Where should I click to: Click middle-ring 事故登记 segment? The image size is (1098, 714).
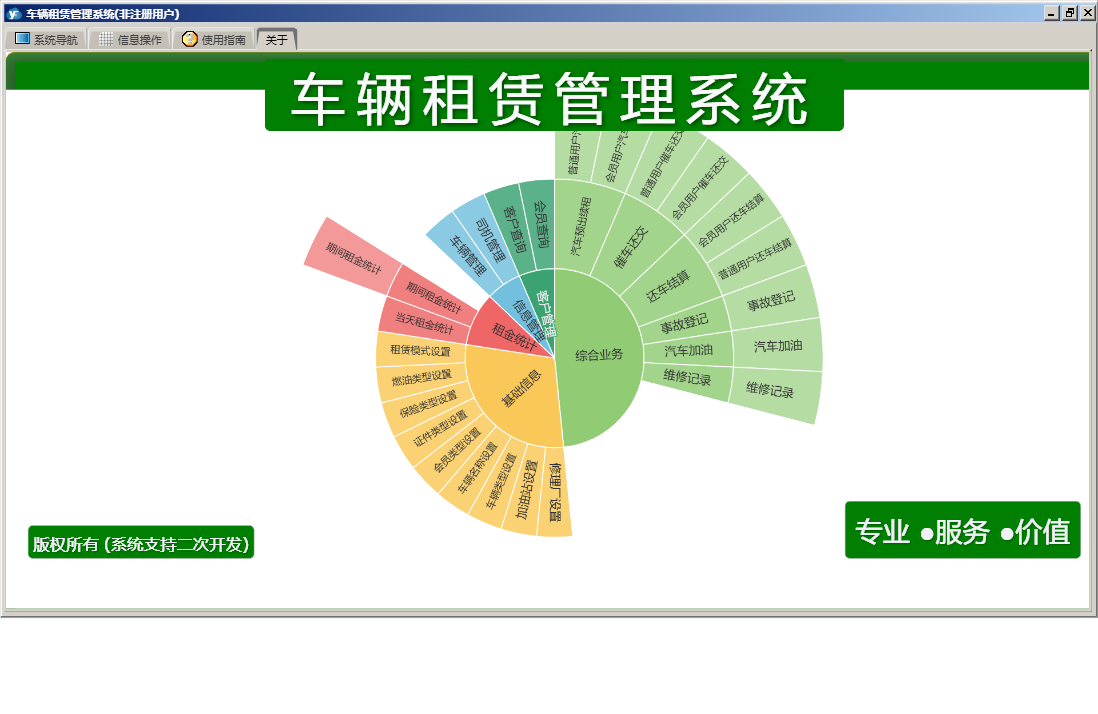click(684, 324)
